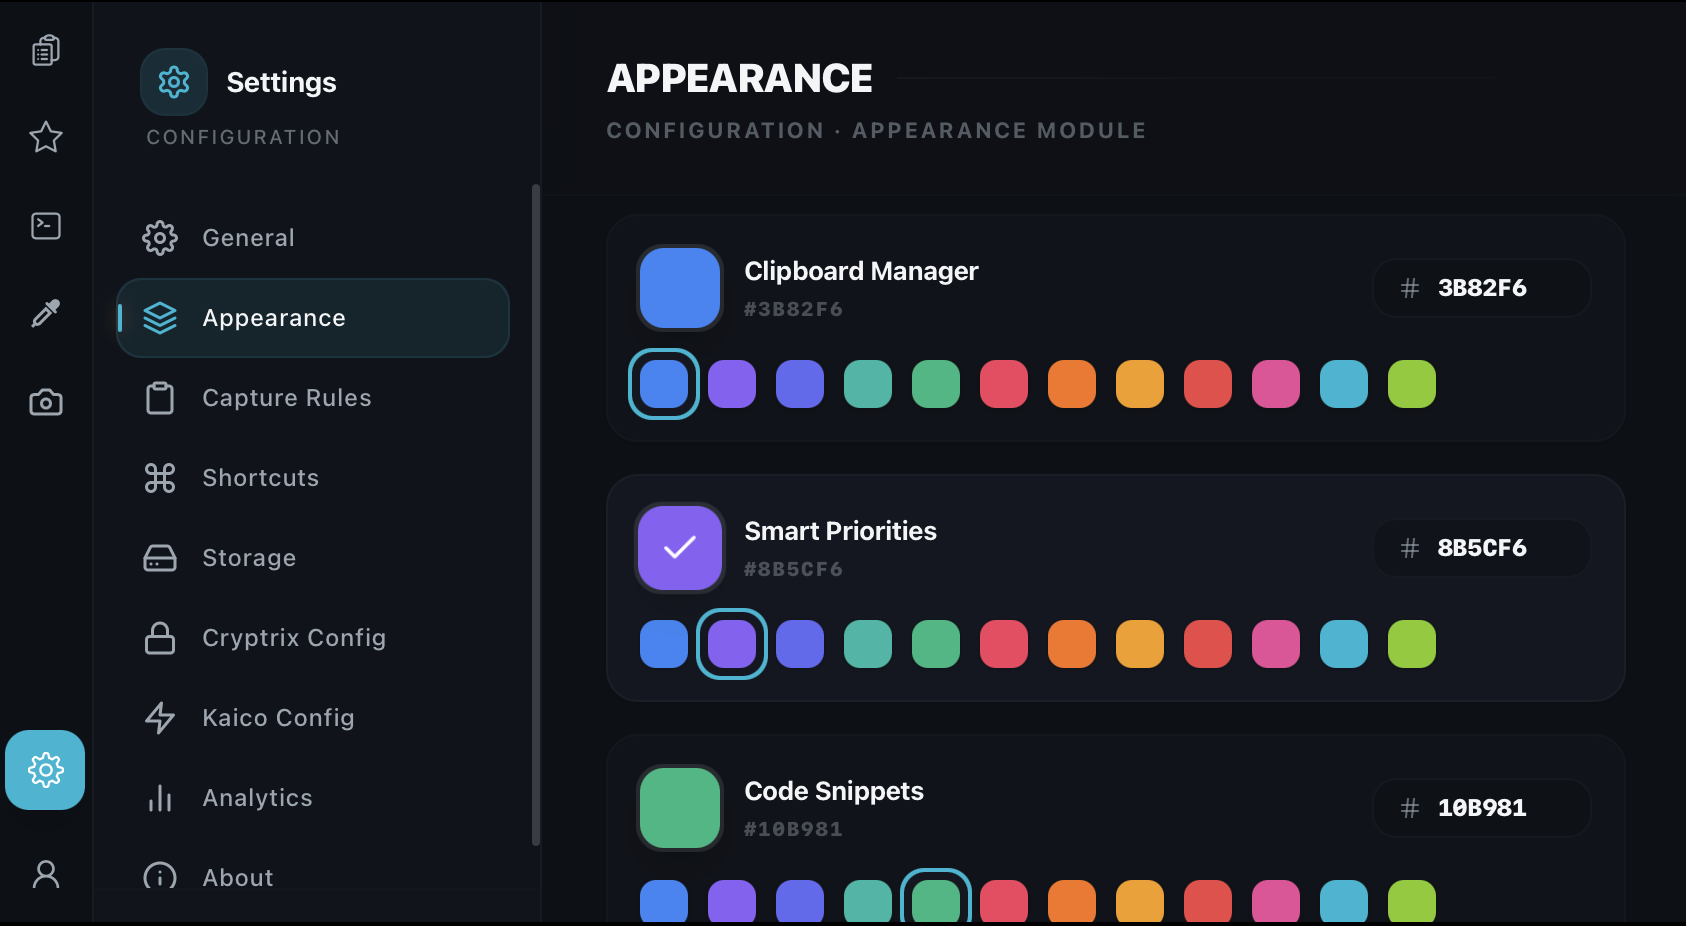
Task: Pick amber yellow swatch for Smart Priorities
Action: point(1140,644)
